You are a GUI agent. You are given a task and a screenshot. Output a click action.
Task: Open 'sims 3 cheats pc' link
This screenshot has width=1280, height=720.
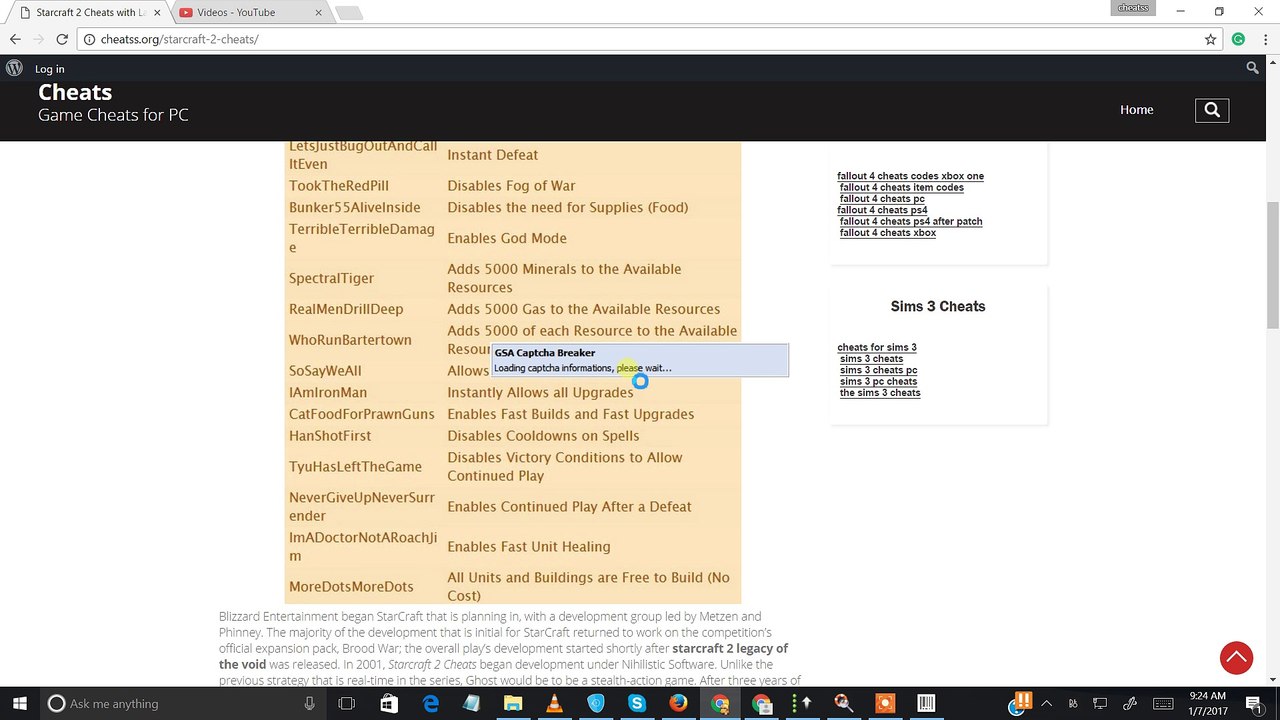pyautogui.click(x=878, y=370)
